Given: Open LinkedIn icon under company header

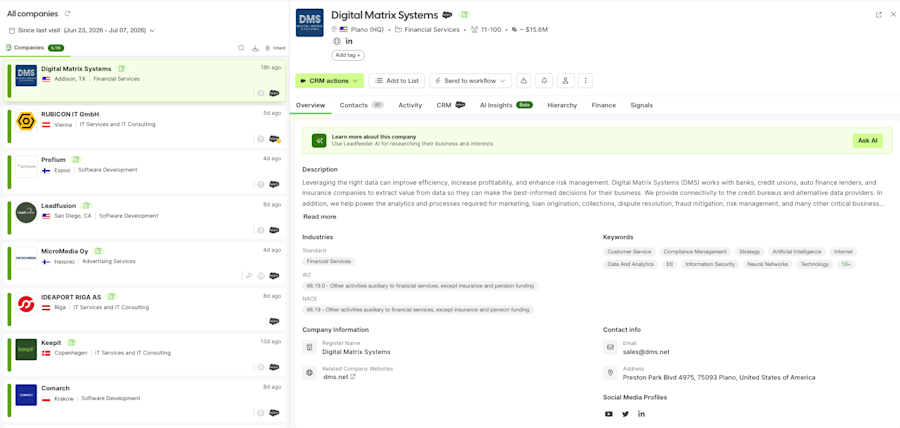Looking at the screenshot, I should tap(349, 41).
